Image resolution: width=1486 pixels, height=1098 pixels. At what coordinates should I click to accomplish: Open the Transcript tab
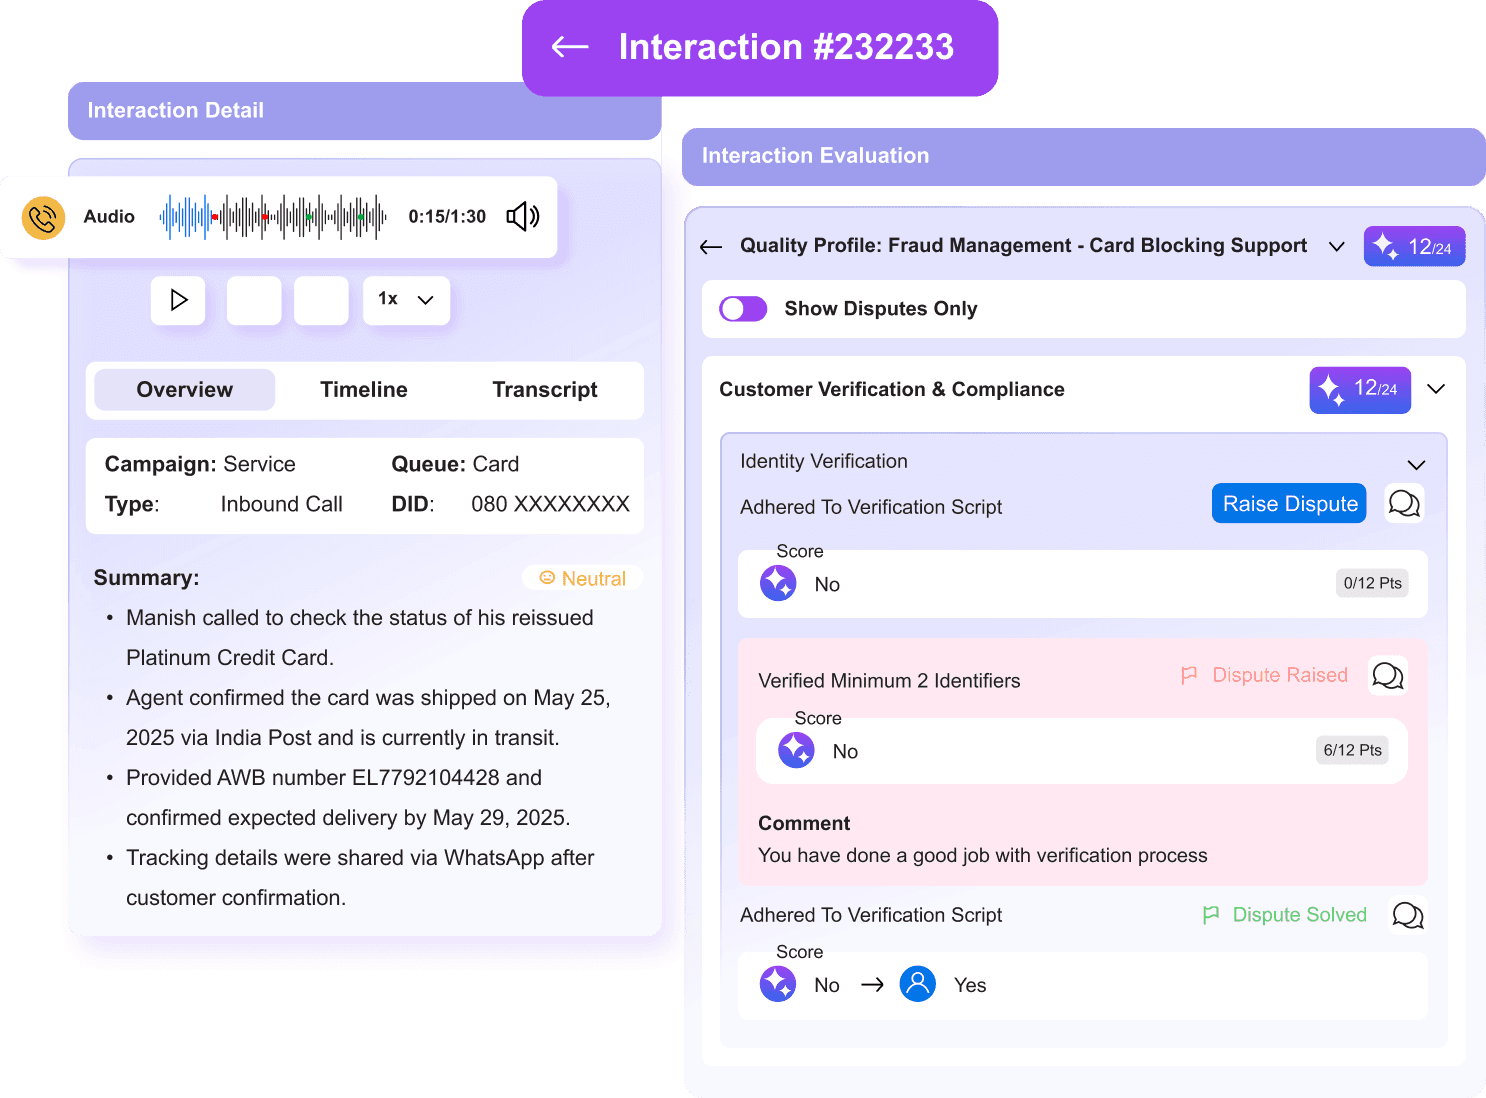544,390
